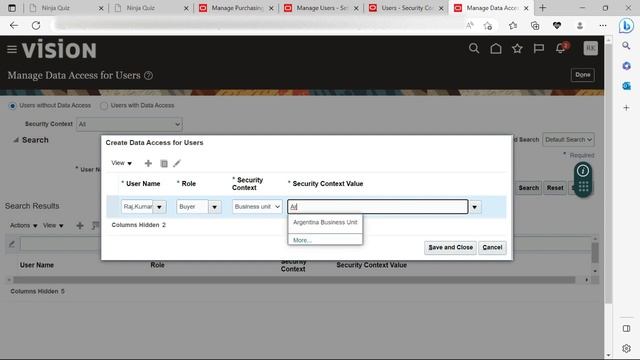Add a row with dialog plus icon

(148, 163)
